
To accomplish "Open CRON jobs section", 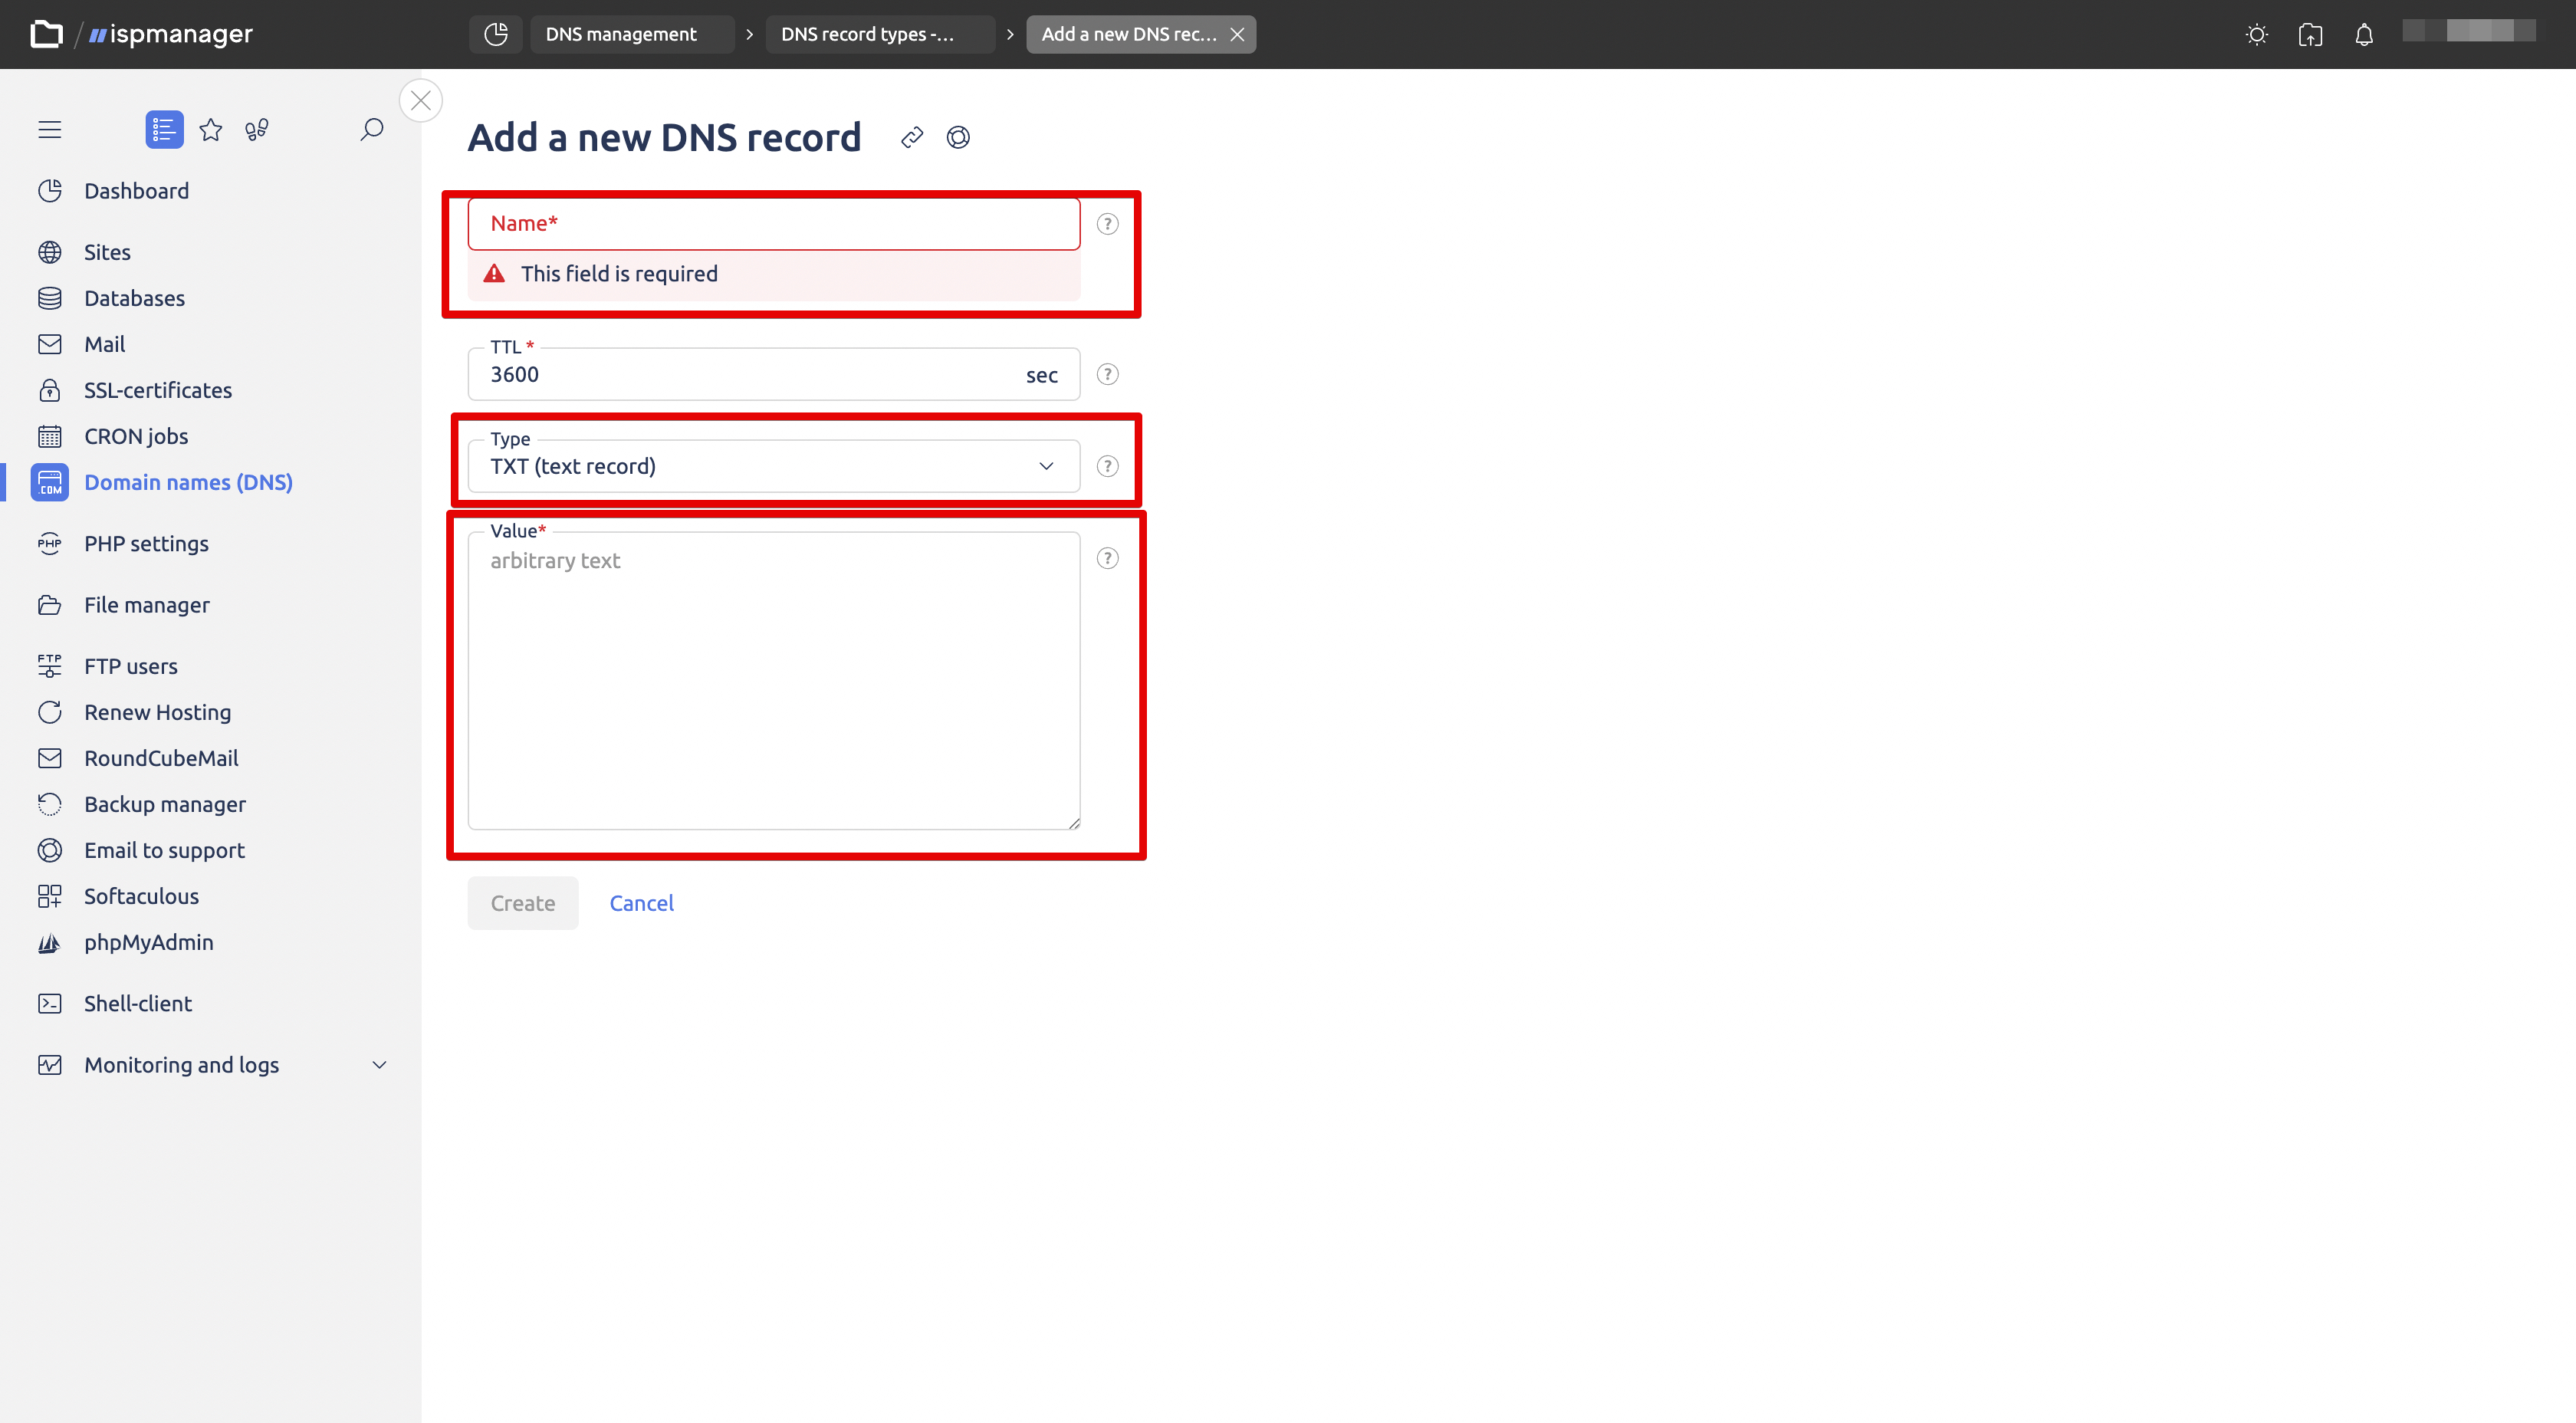I will (136, 436).
